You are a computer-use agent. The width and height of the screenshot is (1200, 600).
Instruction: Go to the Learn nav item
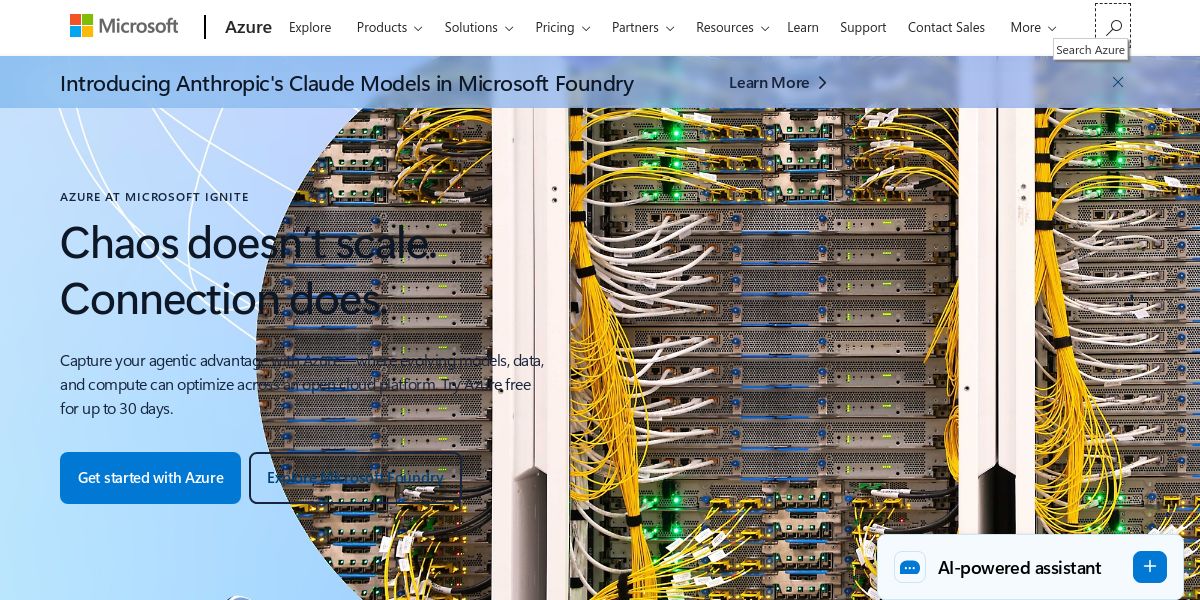pyautogui.click(x=803, y=27)
